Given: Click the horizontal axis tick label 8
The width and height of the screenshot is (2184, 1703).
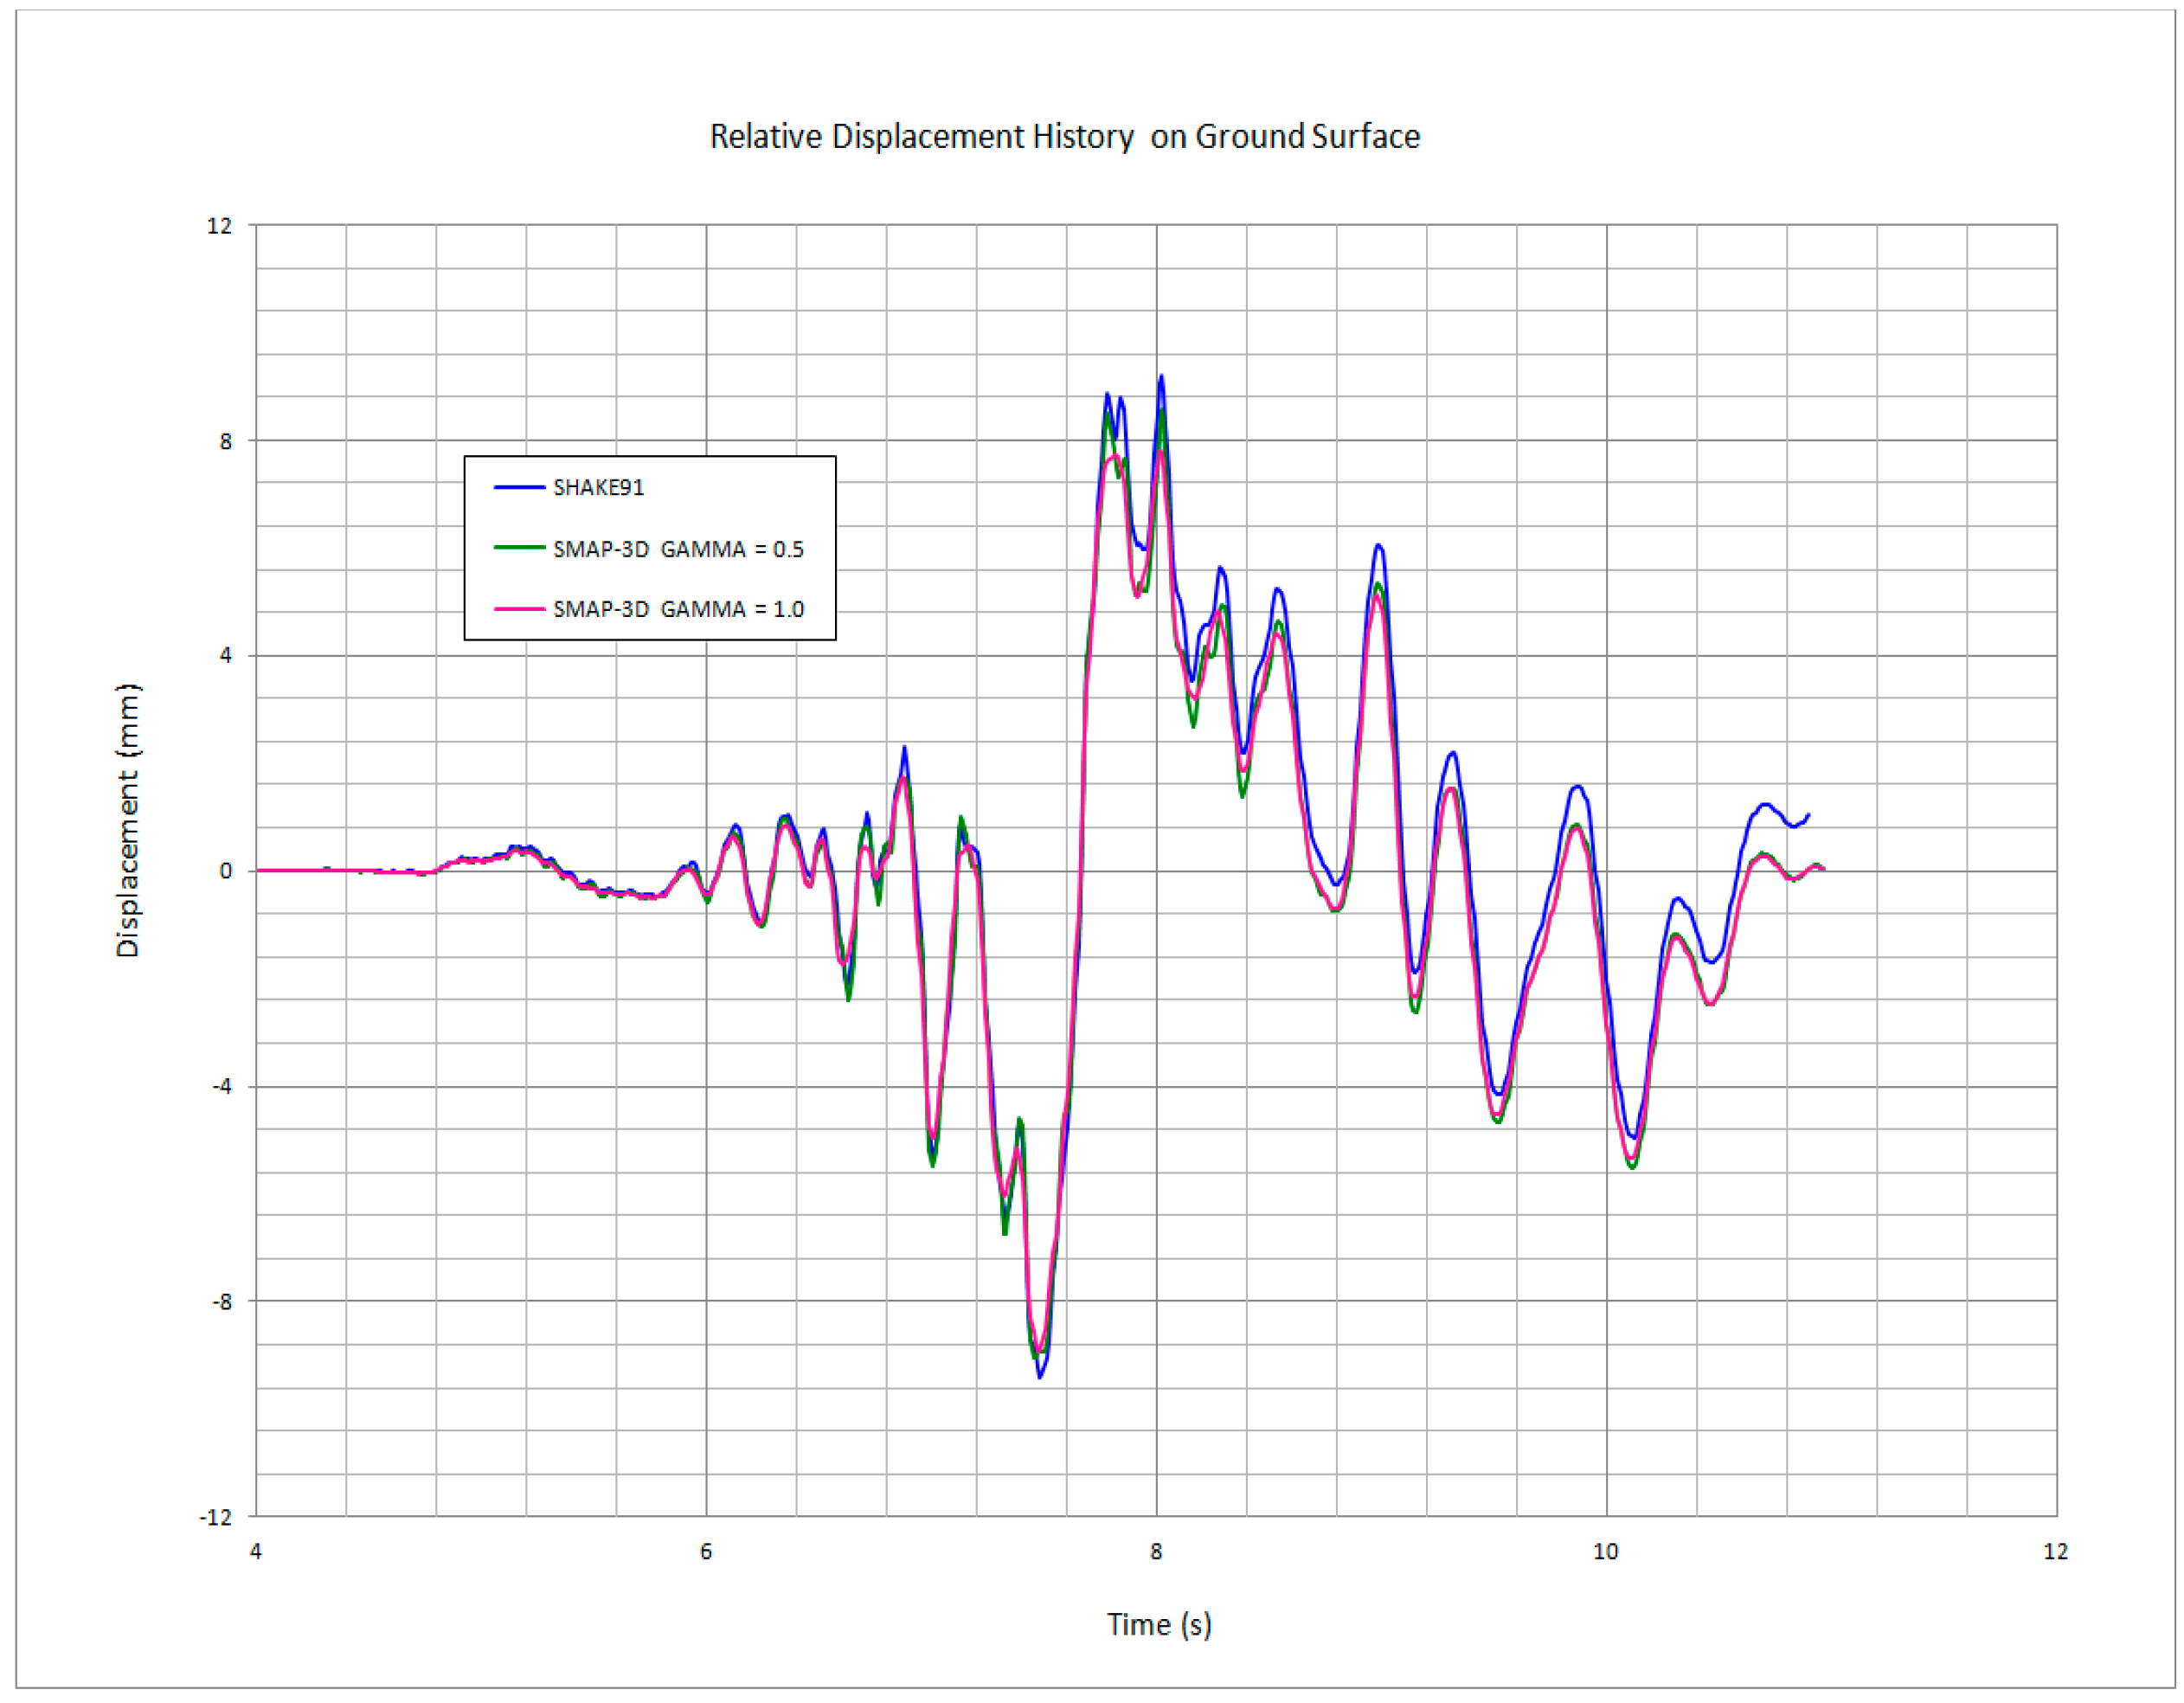Looking at the screenshot, I should [1156, 1551].
